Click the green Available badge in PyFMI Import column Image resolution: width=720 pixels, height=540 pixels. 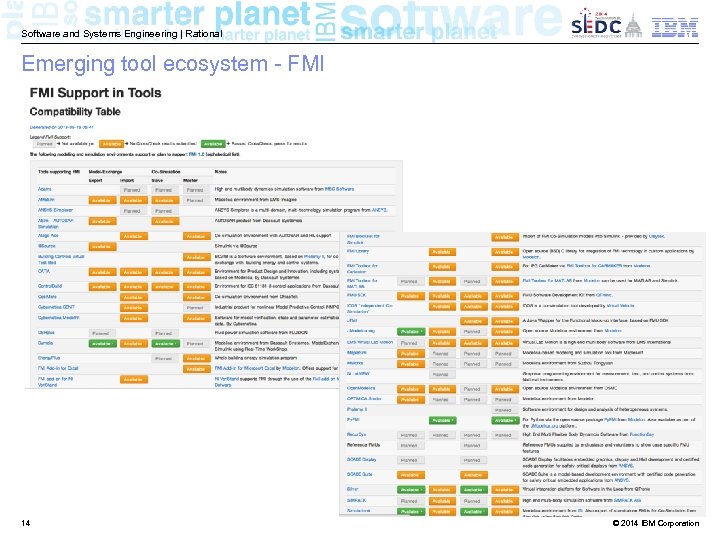point(442,420)
